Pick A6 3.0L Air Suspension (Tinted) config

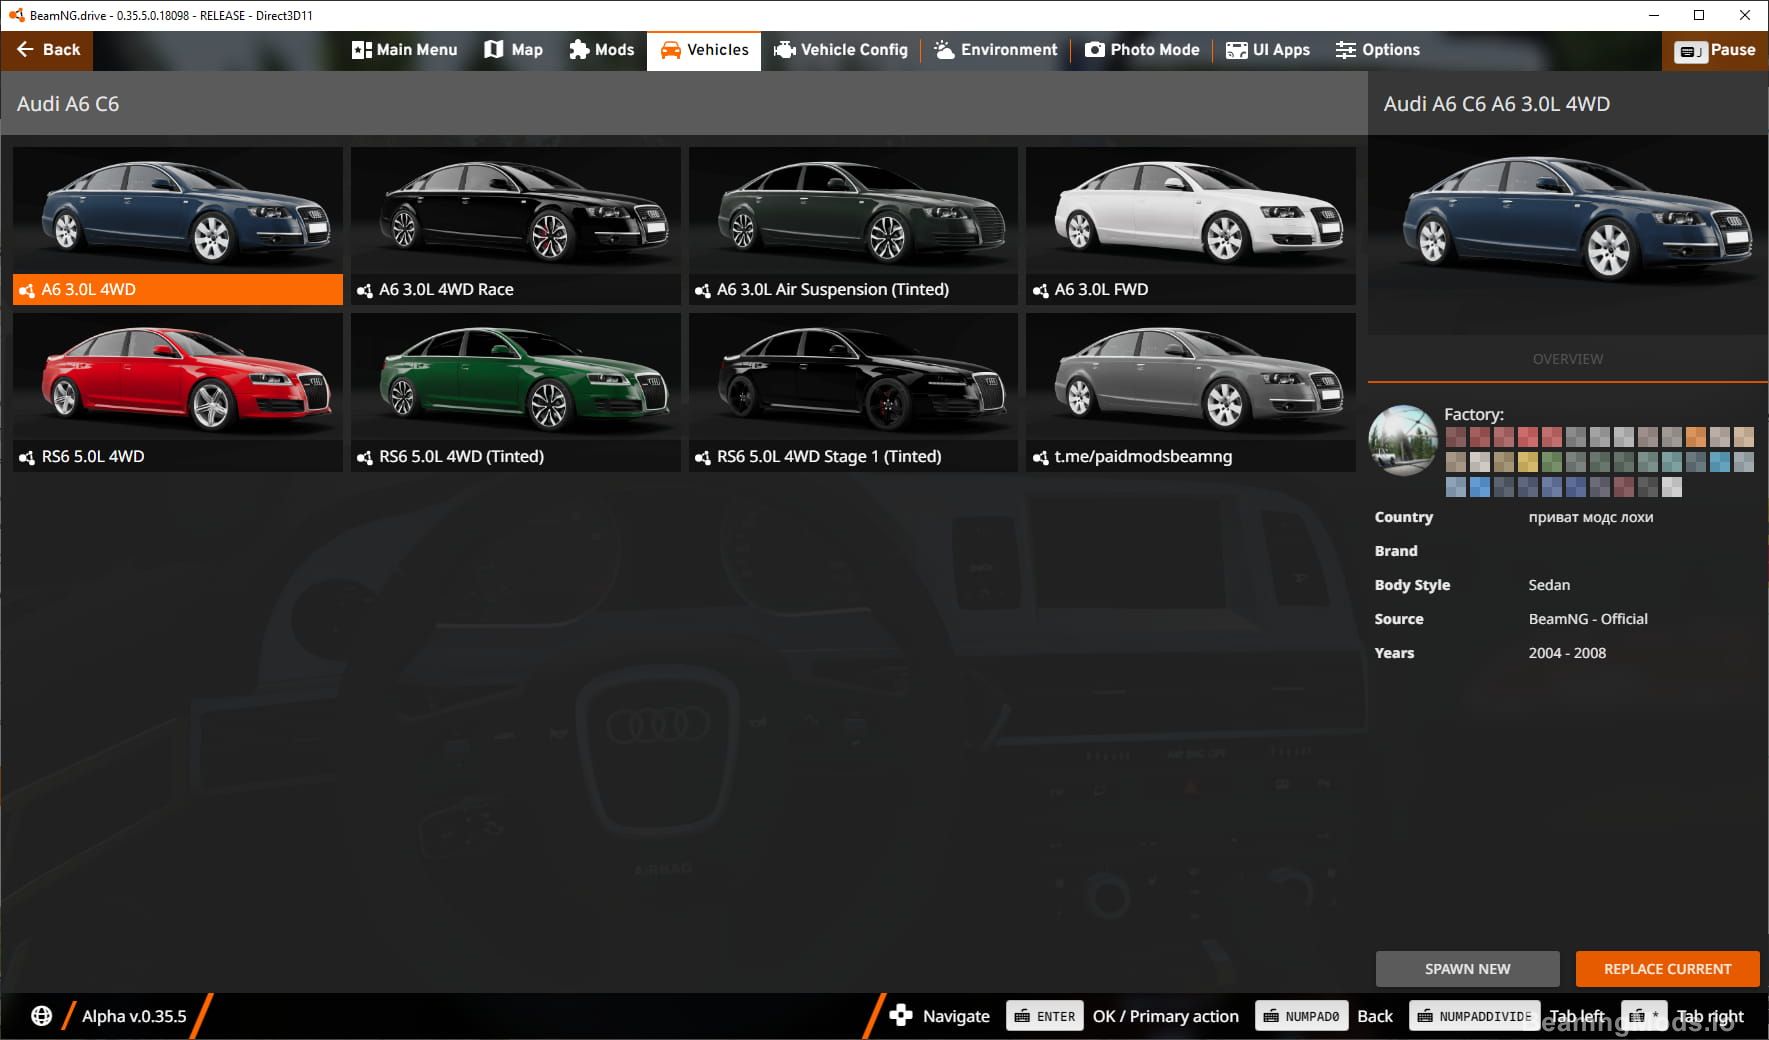click(853, 226)
